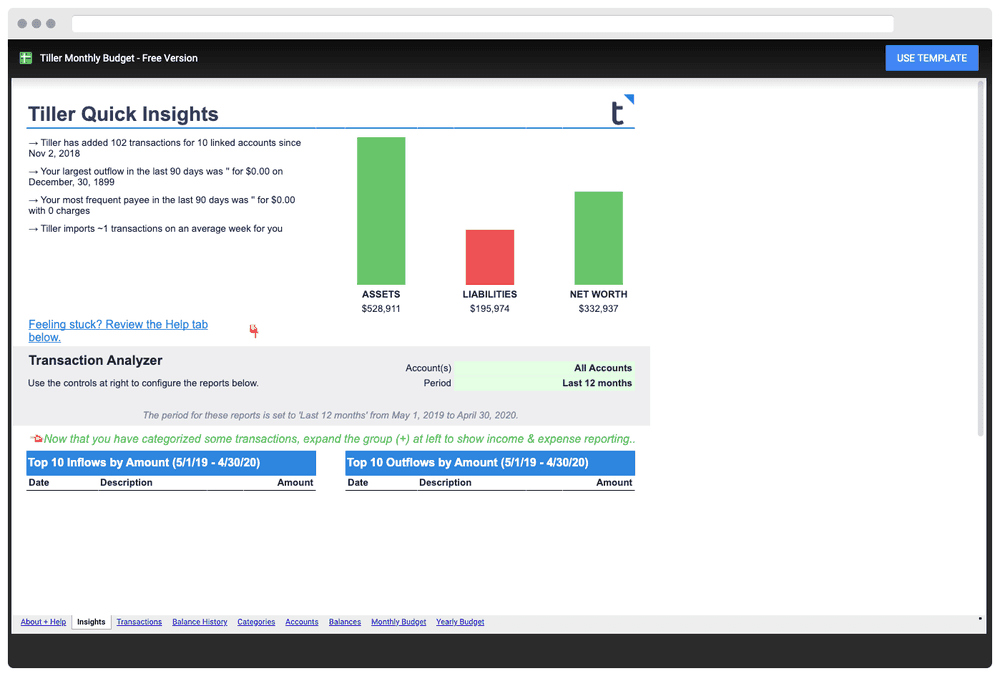The image size is (1000, 676).
Task: Click the italic 'The period for these reports' note
Action: coord(330,415)
